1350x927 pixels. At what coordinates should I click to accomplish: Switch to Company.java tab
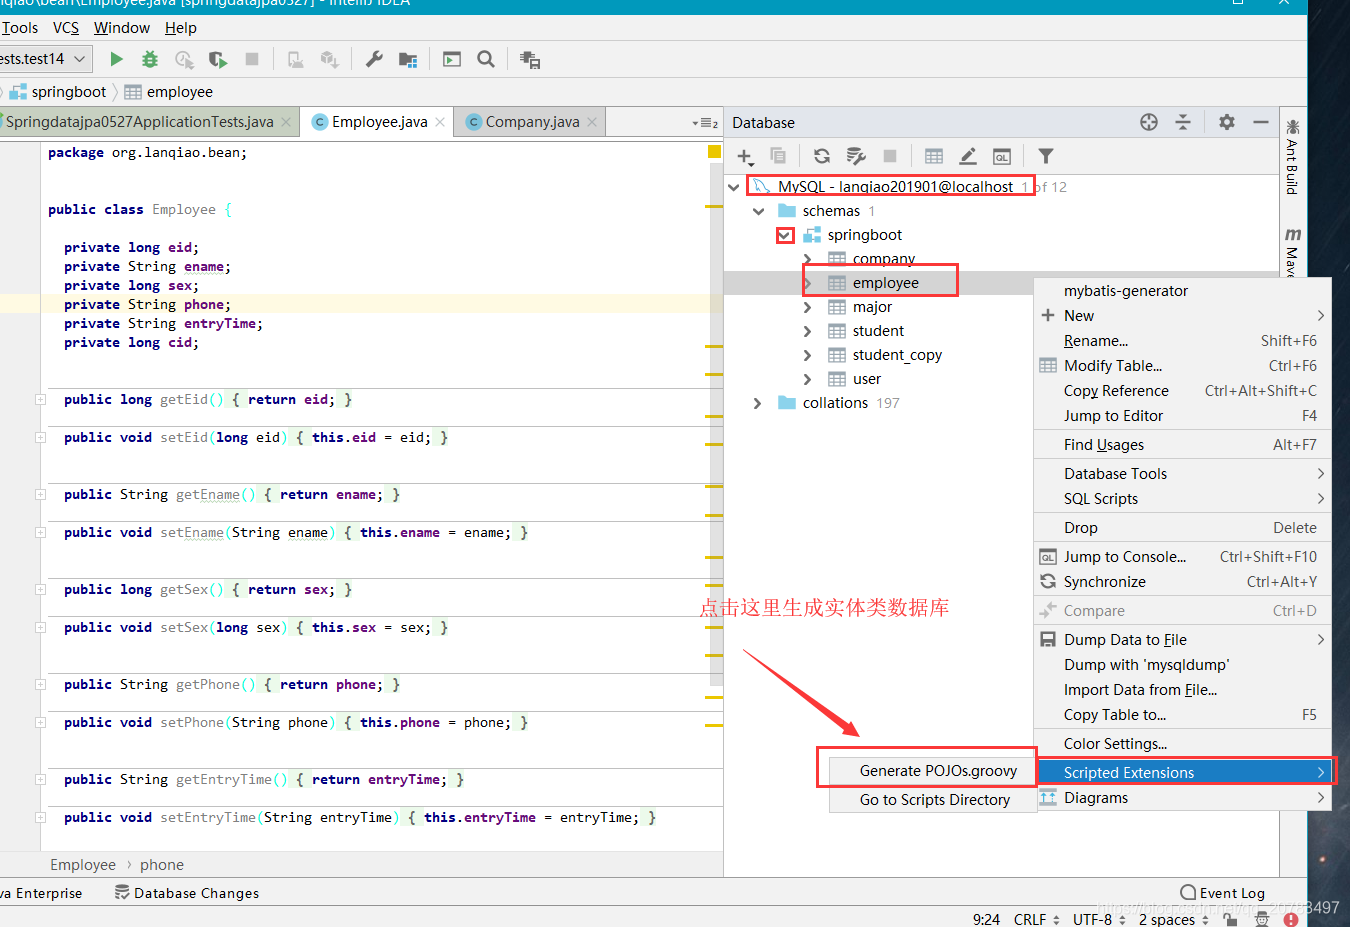click(x=532, y=122)
